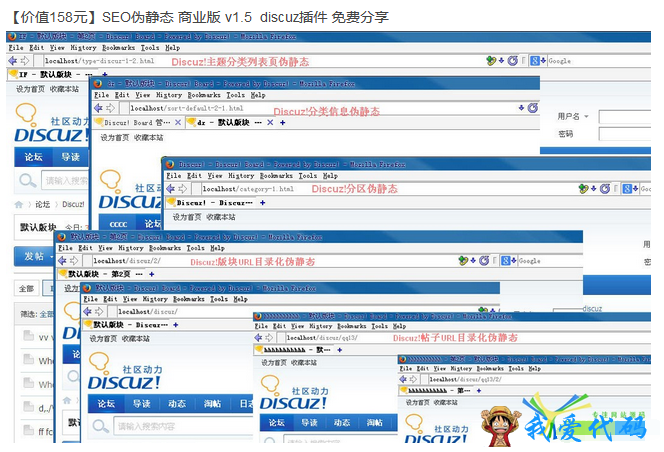
Task: Go forward in type-discuz-1-2.html Firefox window
Action: tap(25, 61)
